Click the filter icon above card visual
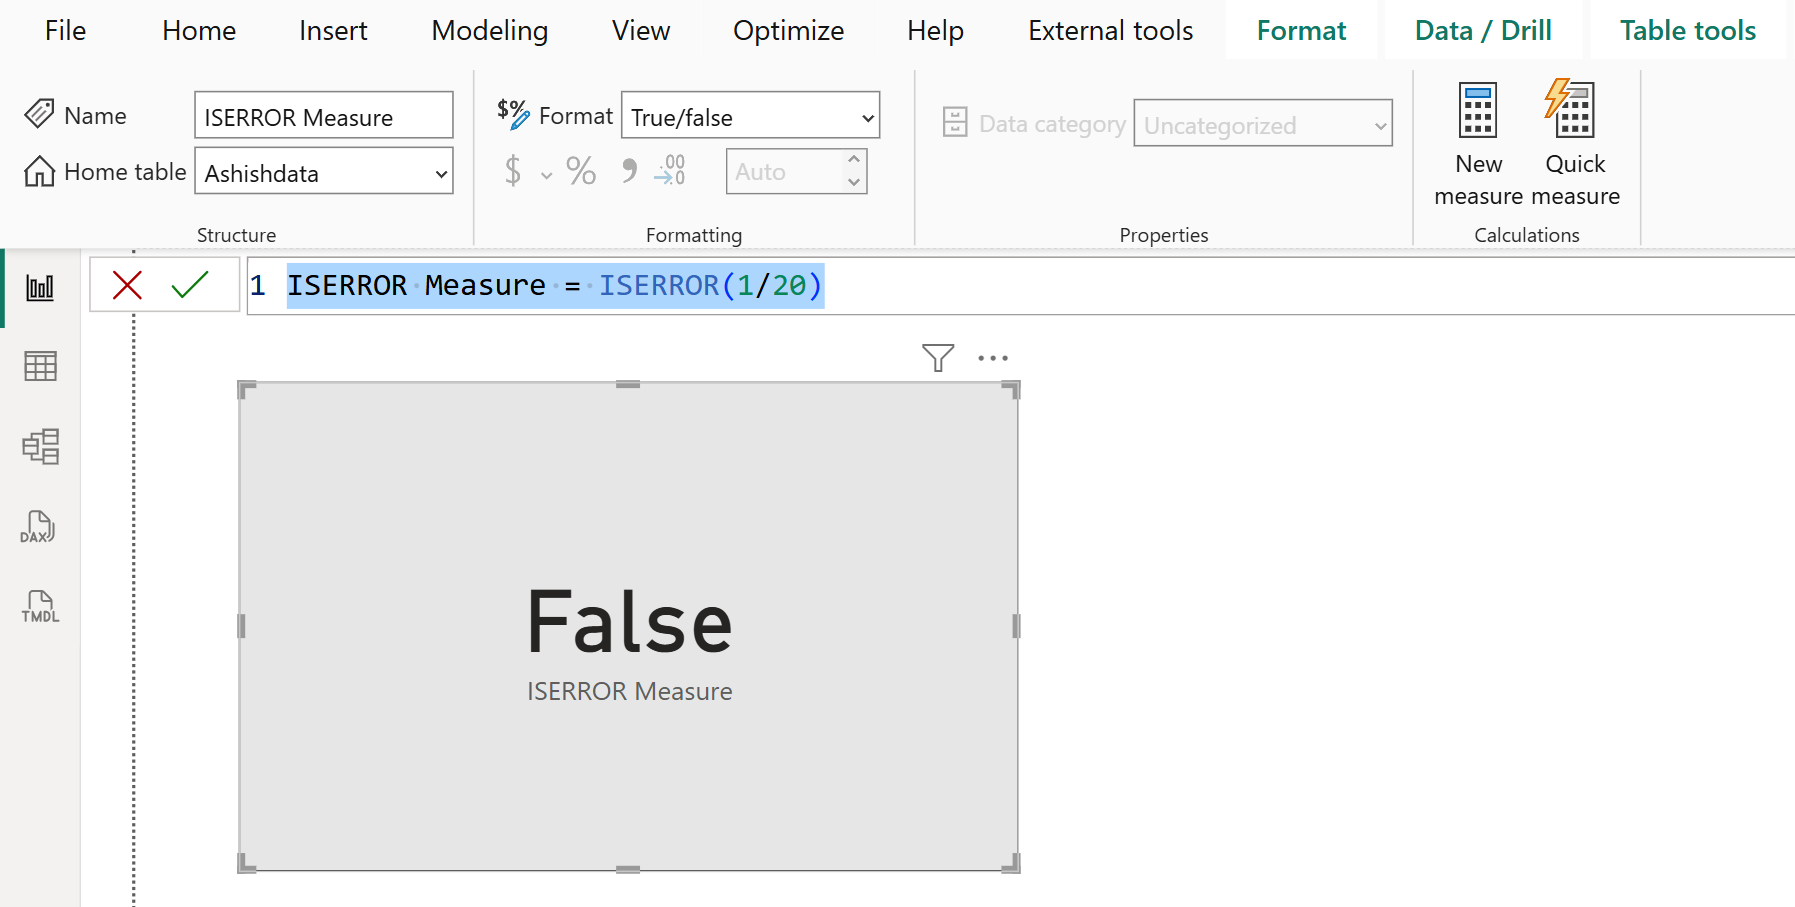1795x907 pixels. coord(937,357)
